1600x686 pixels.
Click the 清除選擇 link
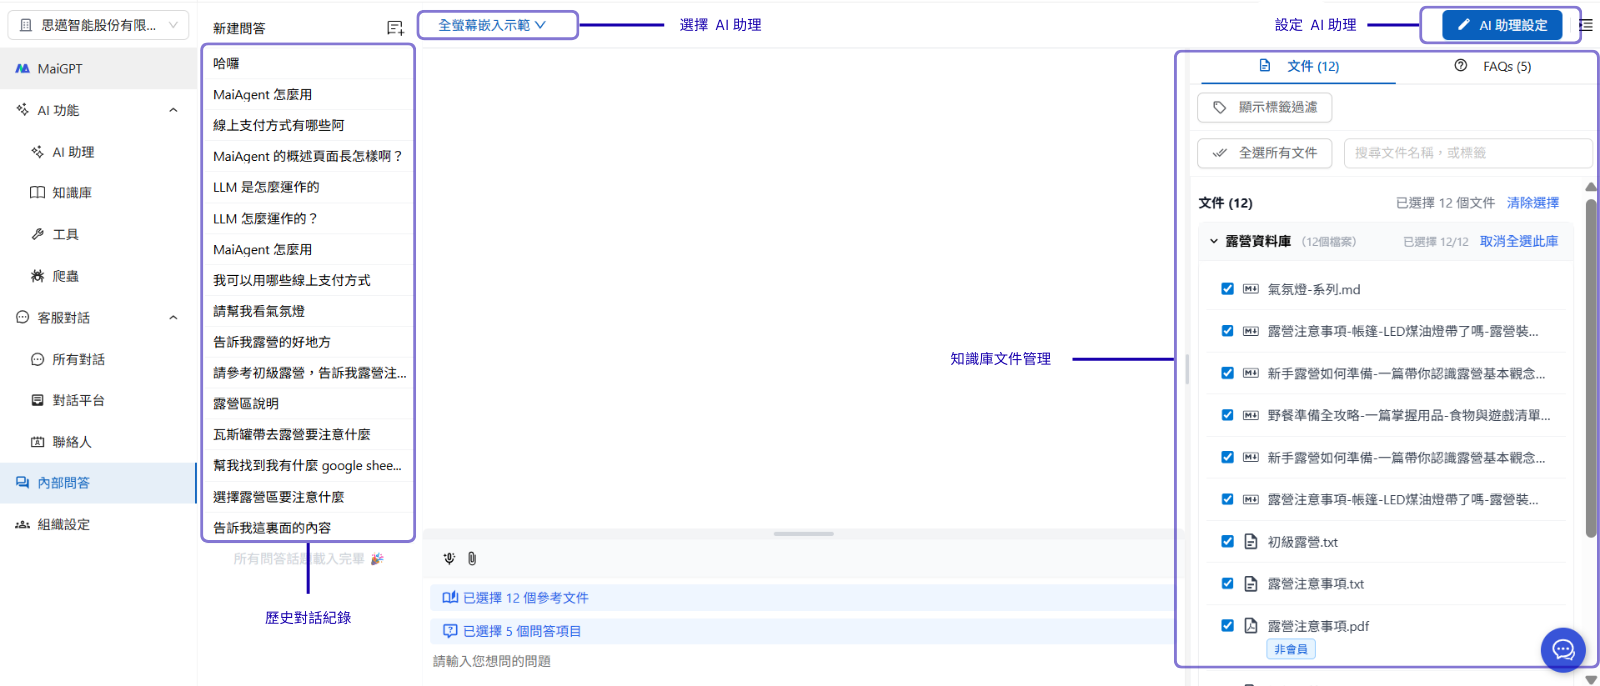pos(1532,203)
